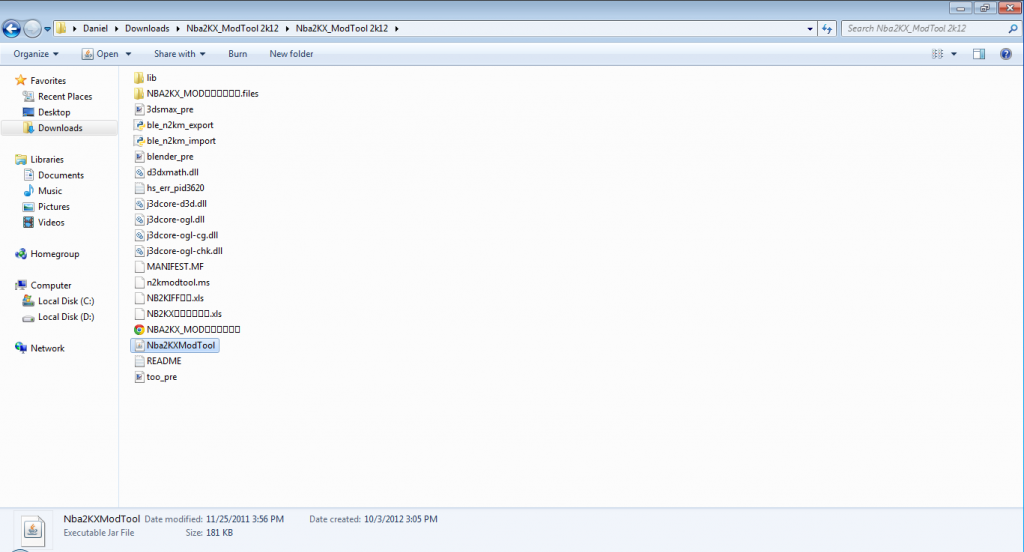Select the Nba2KXModTool jar file

click(x=181, y=345)
